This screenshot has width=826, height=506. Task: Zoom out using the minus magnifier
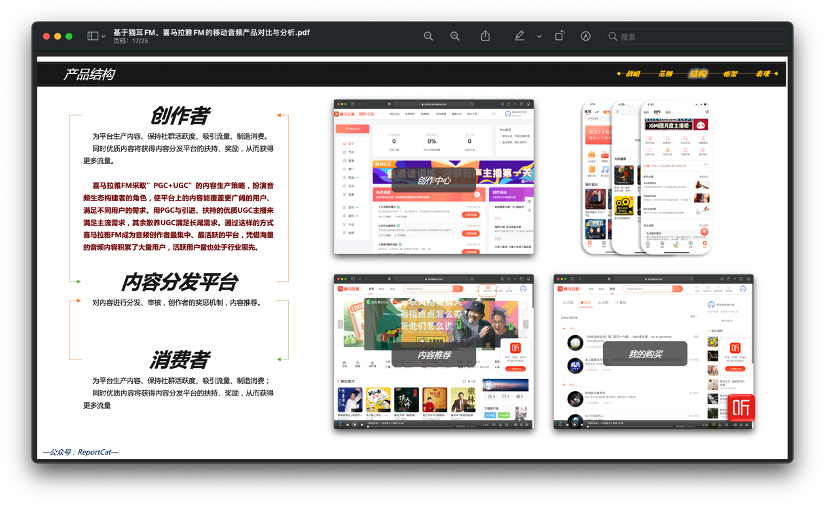coord(428,36)
